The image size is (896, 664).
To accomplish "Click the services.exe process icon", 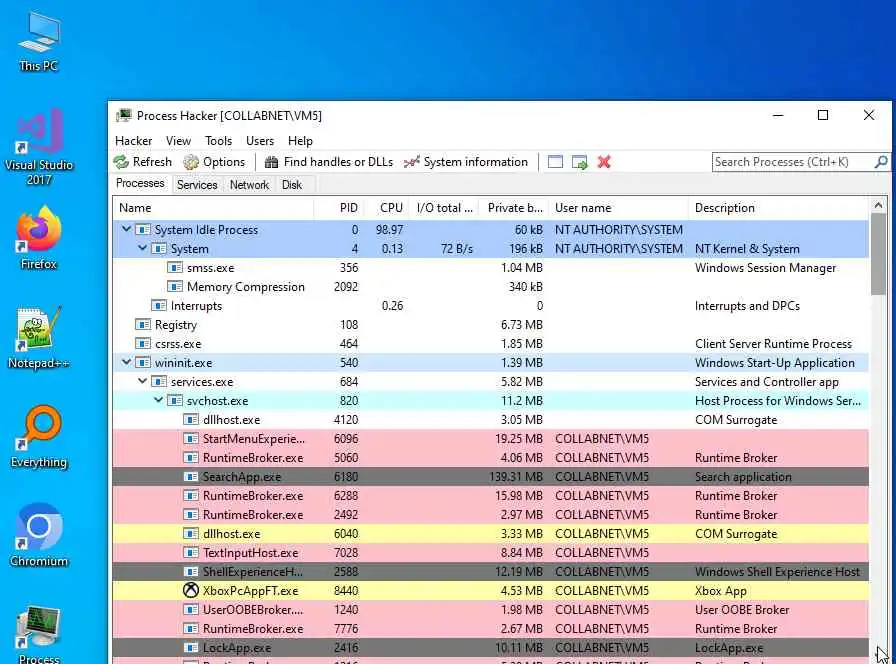I will [x=159, y=382].
